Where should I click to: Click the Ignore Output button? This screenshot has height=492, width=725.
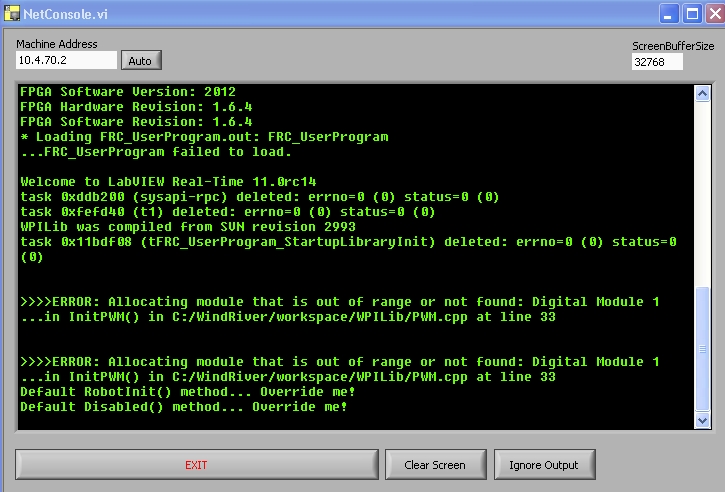544,465
